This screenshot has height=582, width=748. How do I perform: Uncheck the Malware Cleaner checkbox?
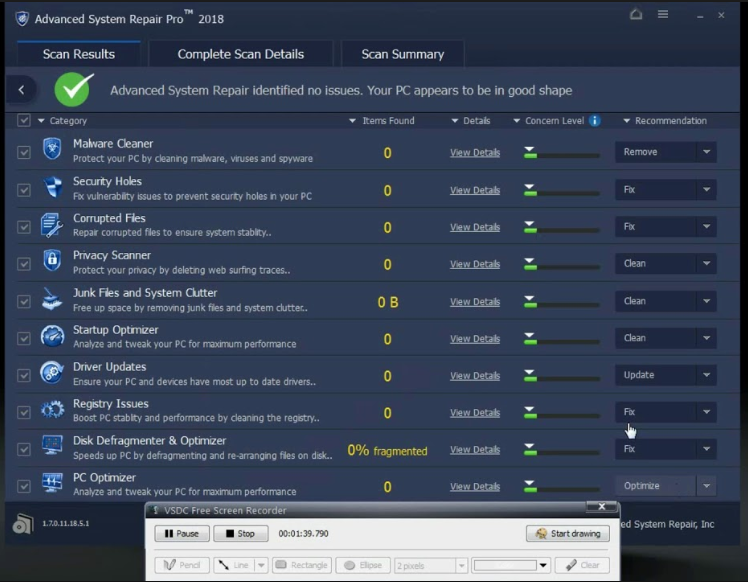click(24, 153)
